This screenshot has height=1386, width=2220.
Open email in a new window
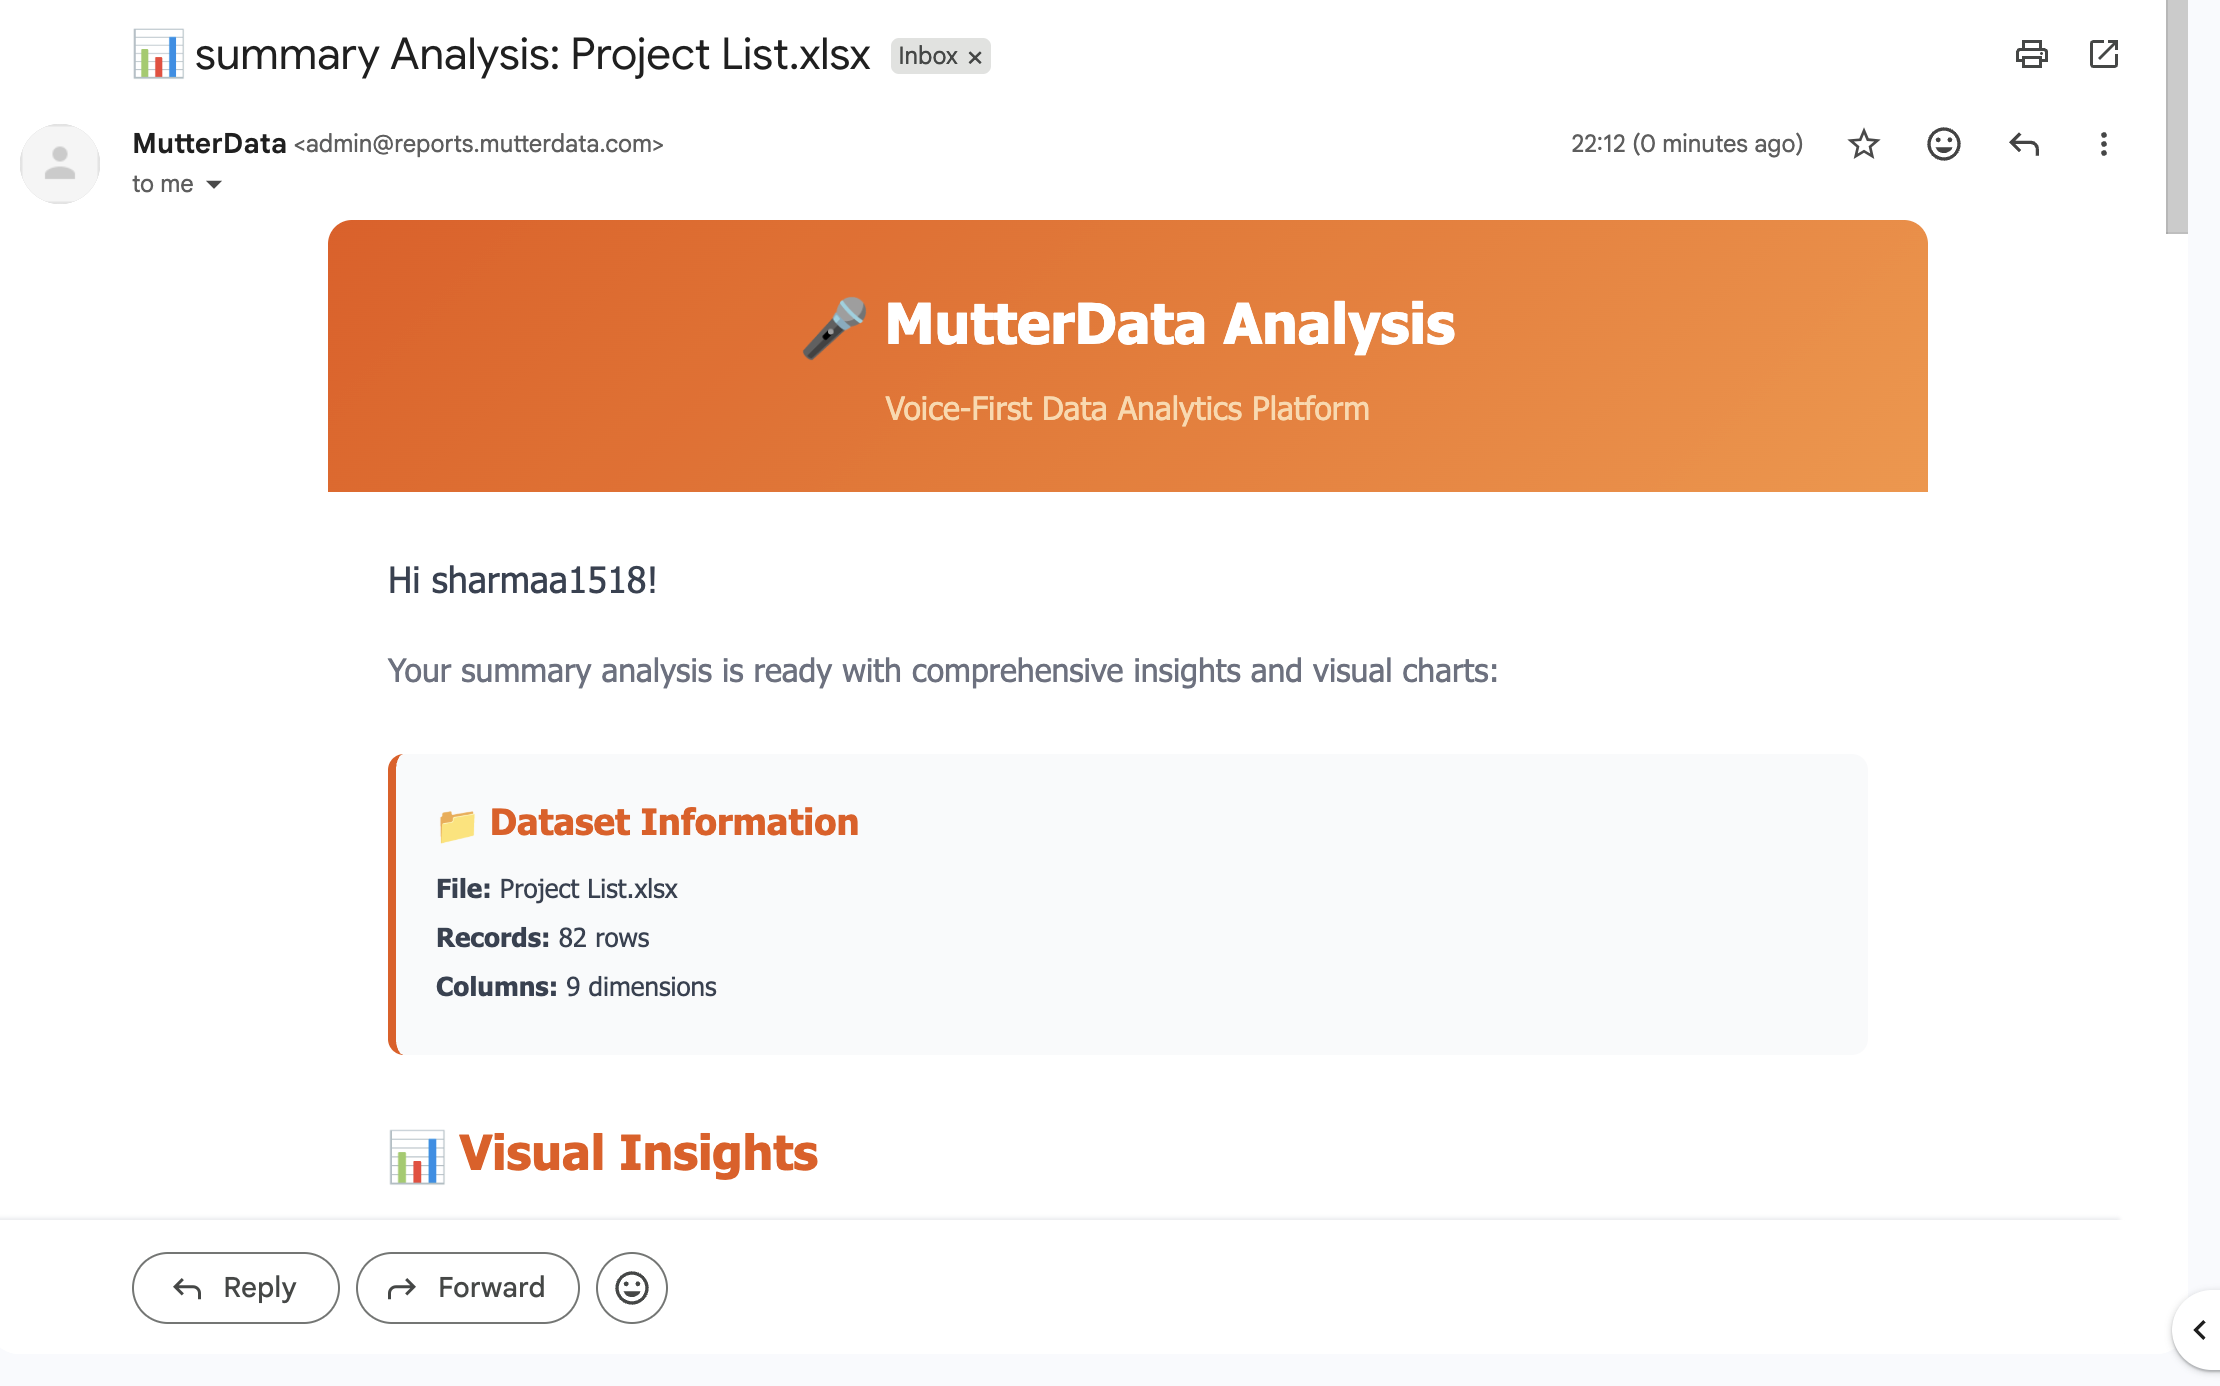2103,54
